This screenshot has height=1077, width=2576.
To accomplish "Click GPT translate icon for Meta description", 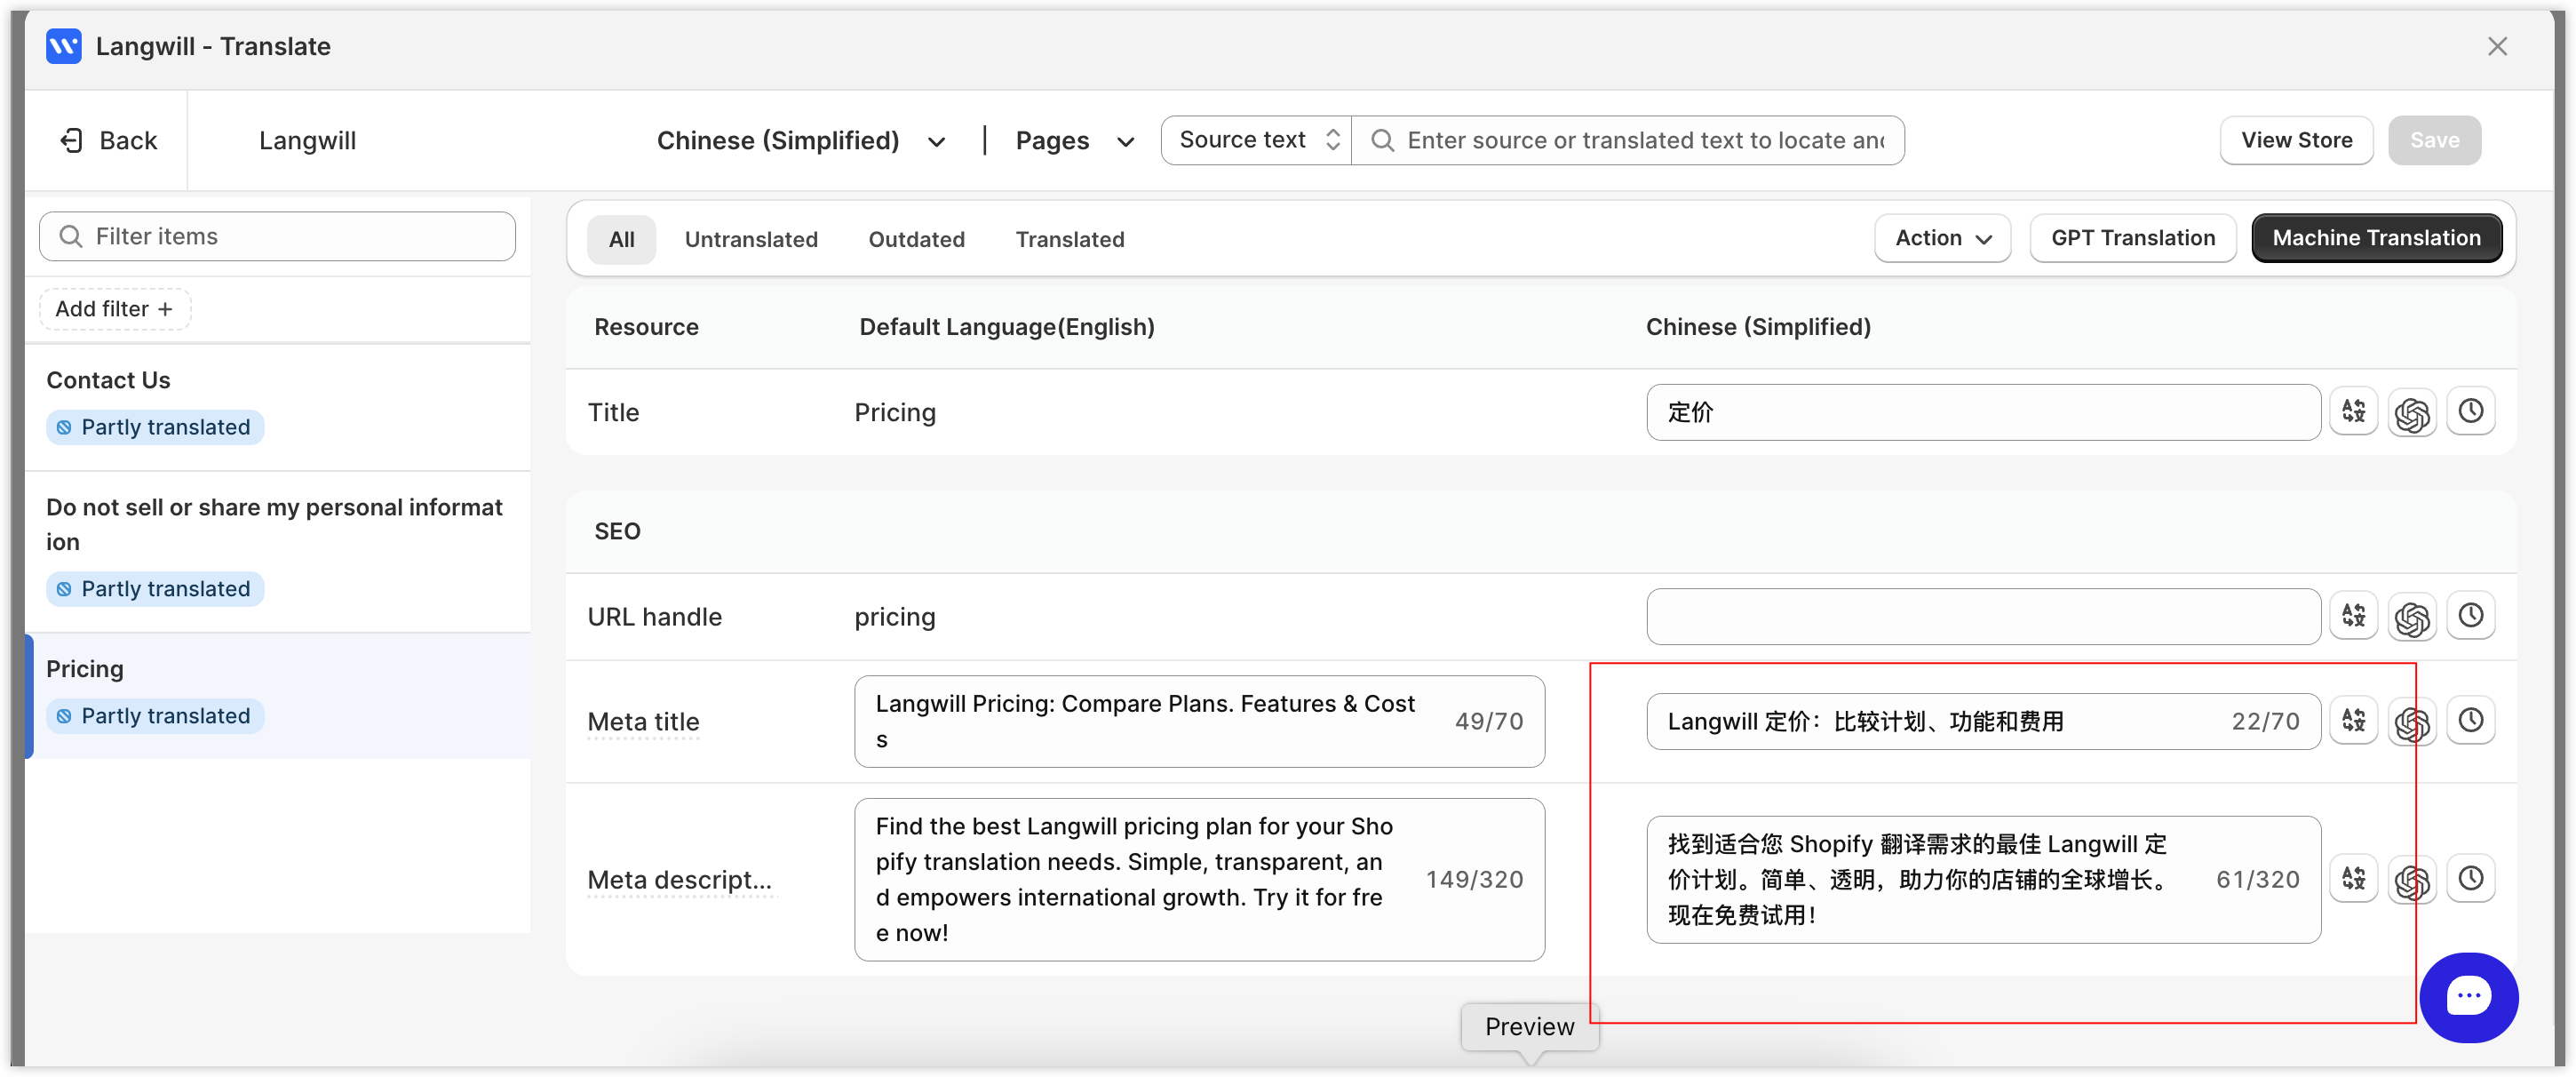I will [x=2412, y=878].
